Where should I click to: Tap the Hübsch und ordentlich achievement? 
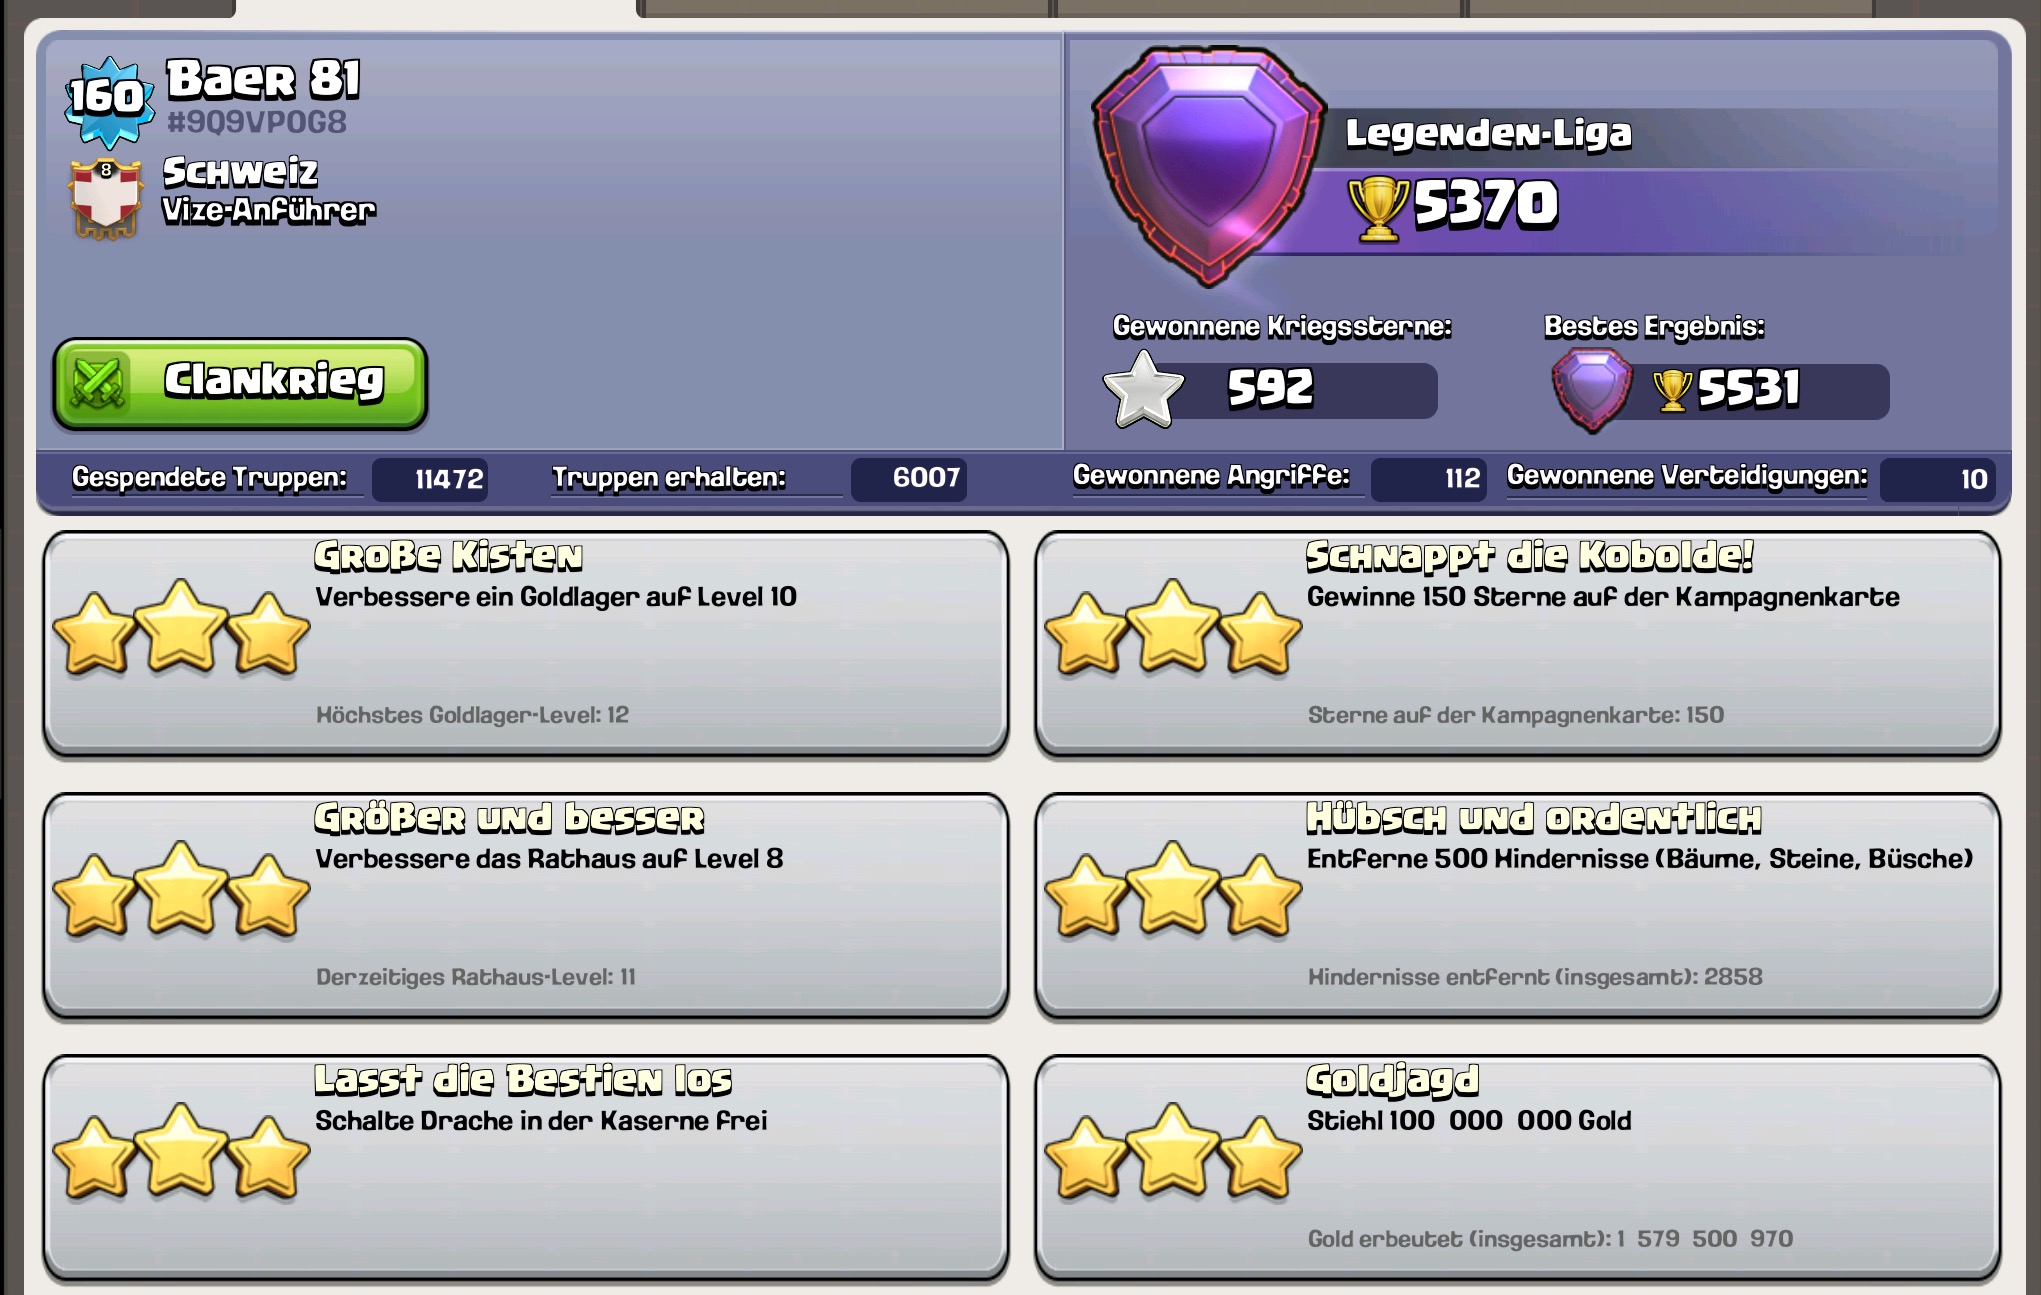pos(1517,906)
